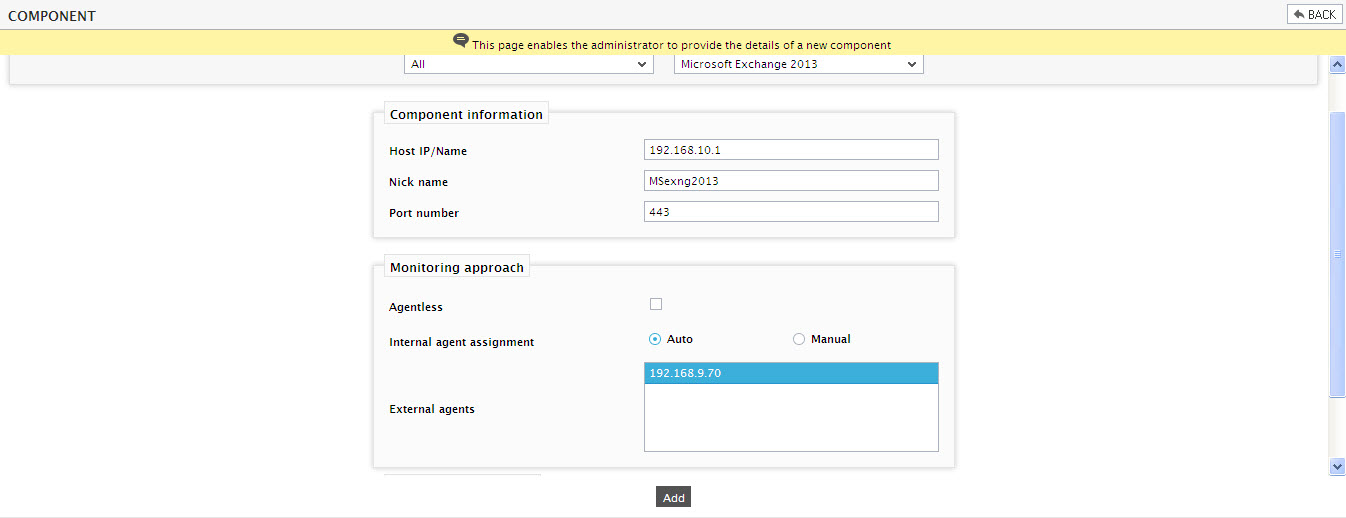
Task: Click the empty area of External agents list
Action: [x=791, y=417]
